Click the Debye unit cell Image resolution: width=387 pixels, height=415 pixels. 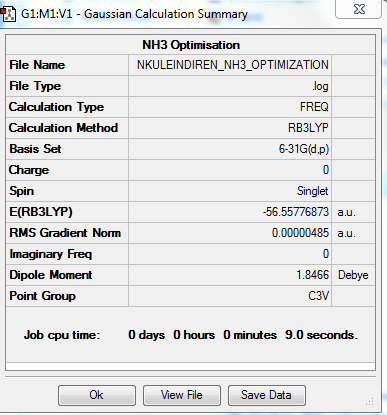tap(353, 275)
